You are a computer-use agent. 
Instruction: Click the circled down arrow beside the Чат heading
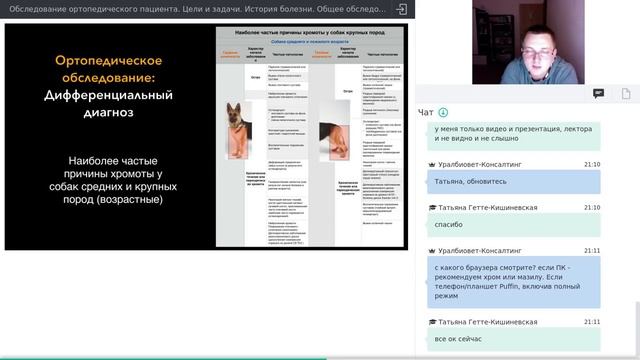pos(443,112)
